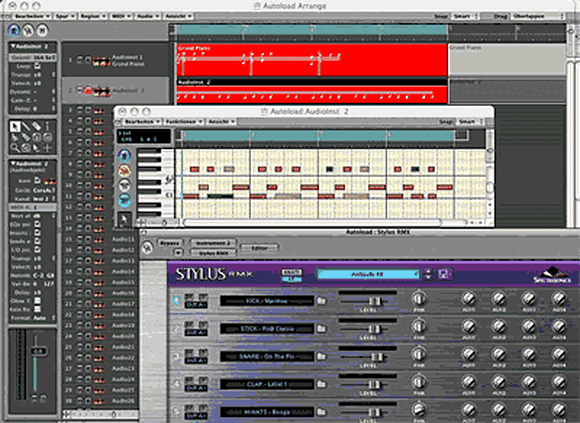Select the crosshair tool in Arrange toolbox
The image size is (580, 423).
(x=47, y=148)
